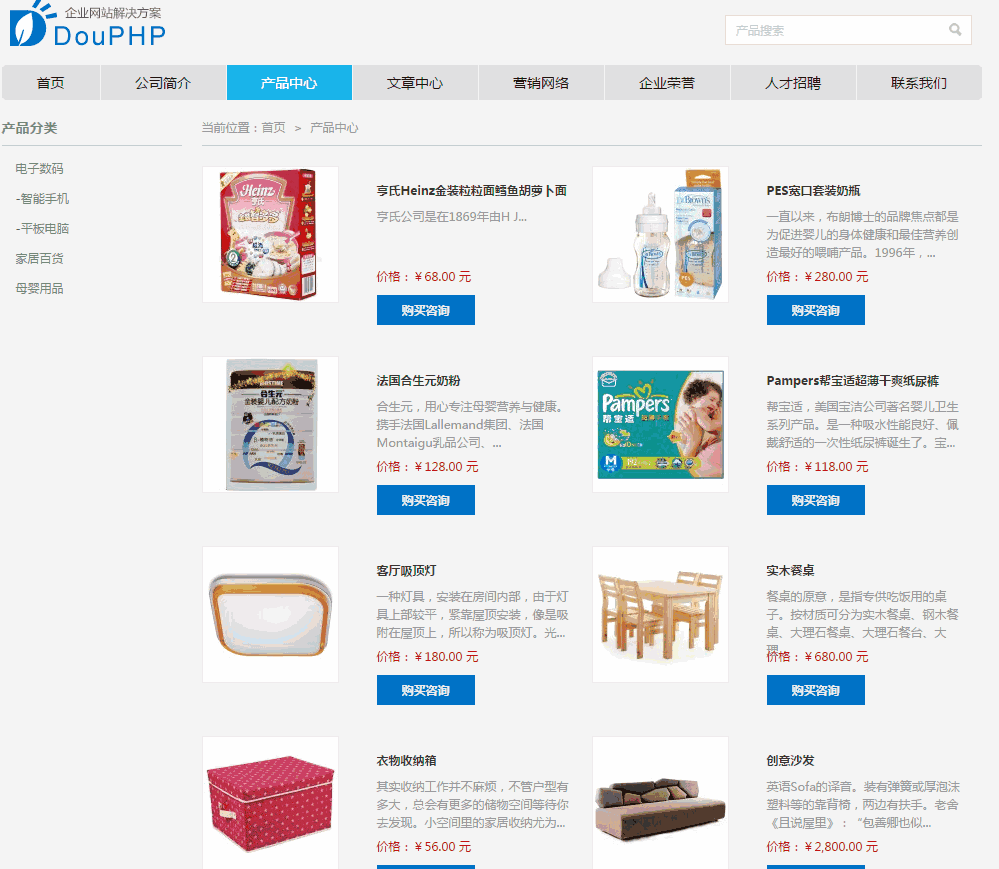Choose the 母婴用品 category
Viewport: 999px width, 869px height.
40,289
